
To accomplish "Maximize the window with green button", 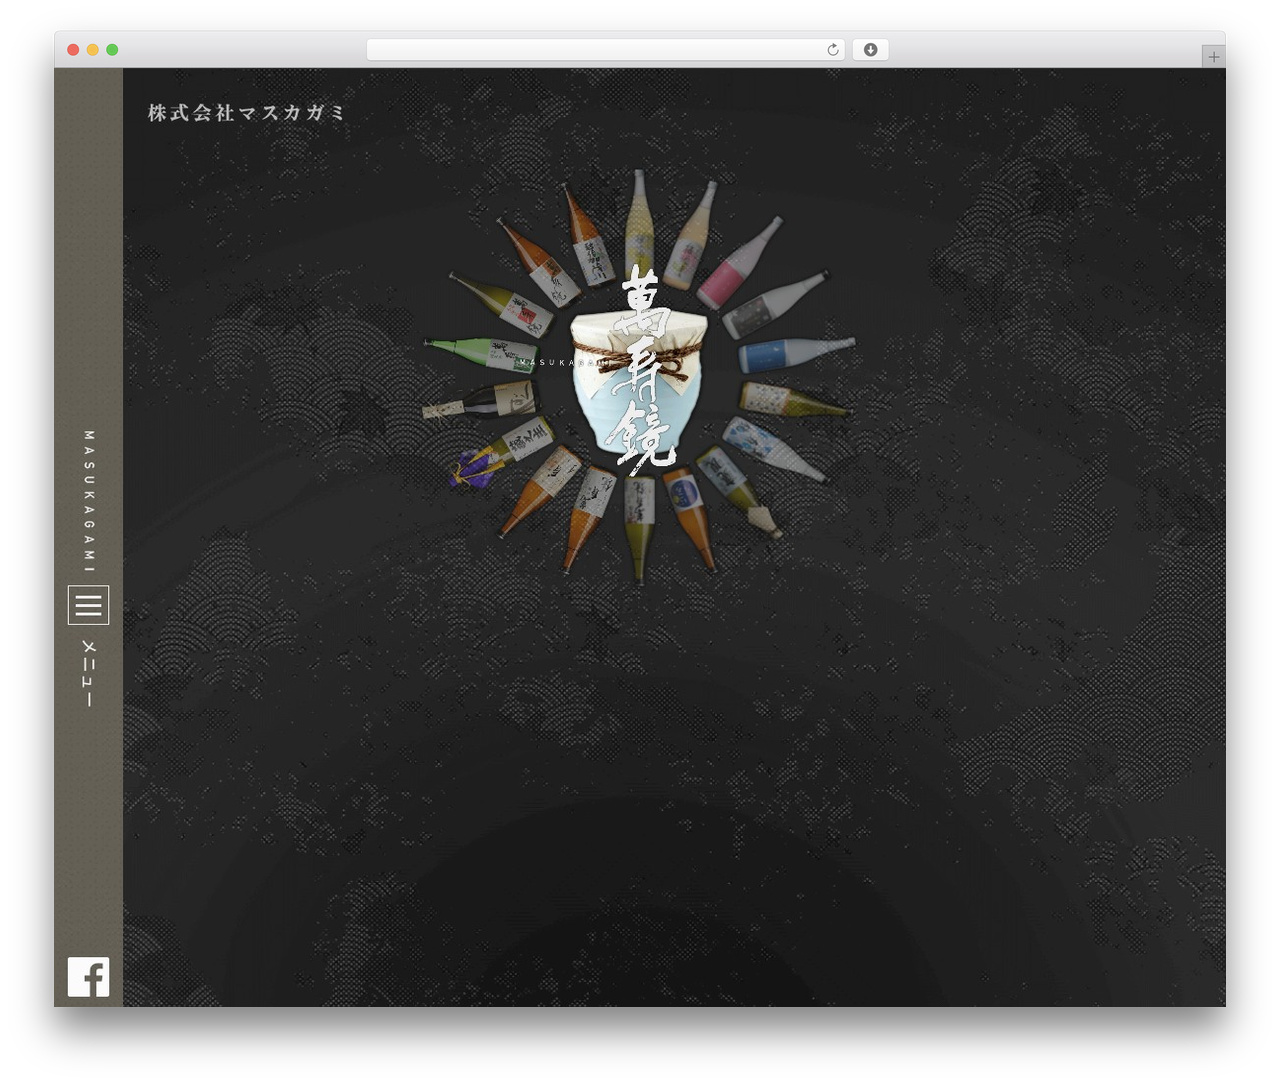I will click(112, 50).
